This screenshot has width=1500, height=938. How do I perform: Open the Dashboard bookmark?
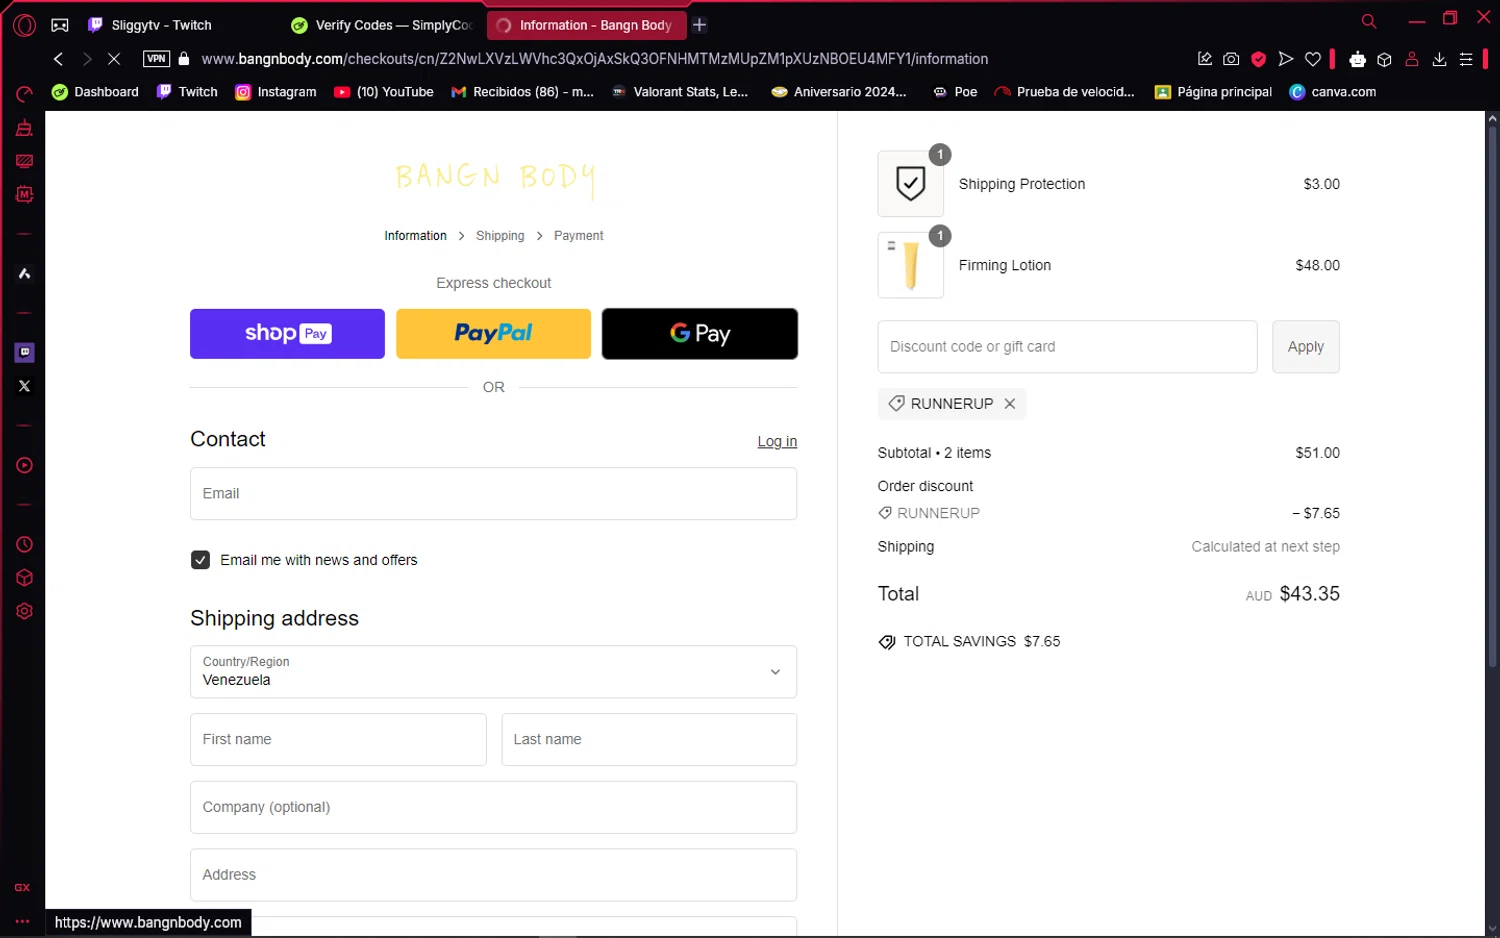95,92
